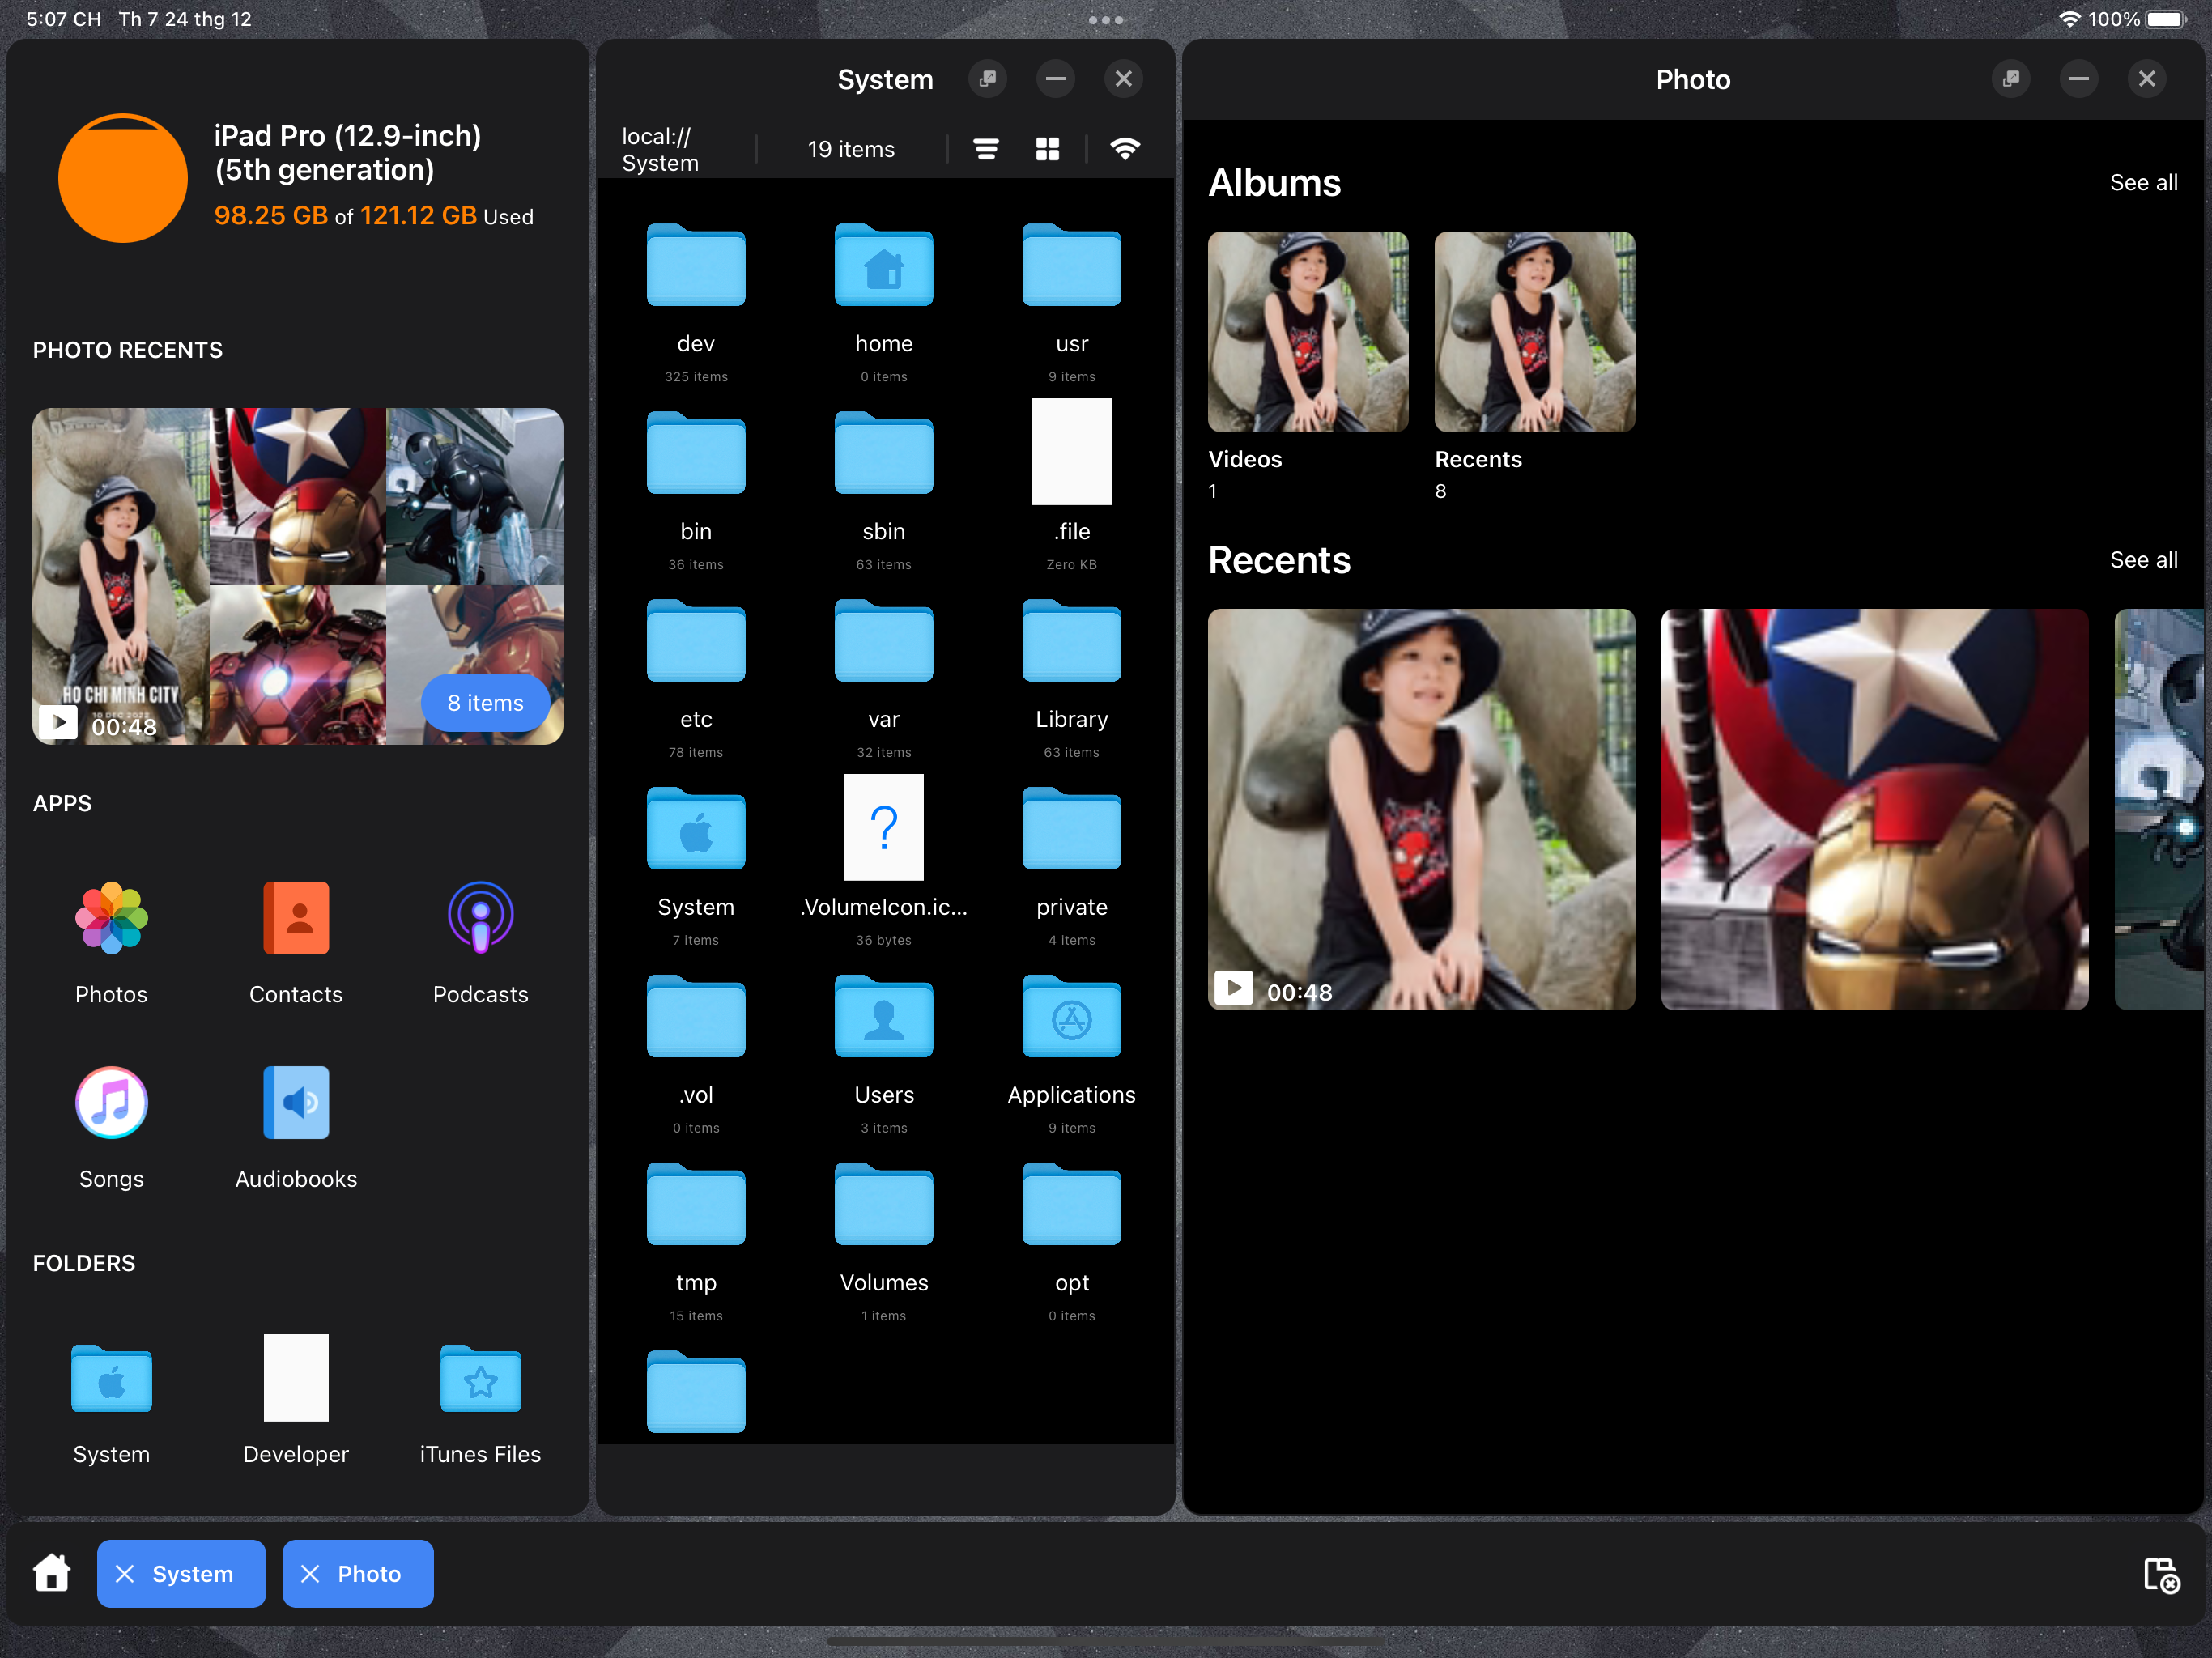This screenshot has width=2212, height=1658.
Task: Open the System folder with Apple logo in file grid
Action: coord(696,829)
